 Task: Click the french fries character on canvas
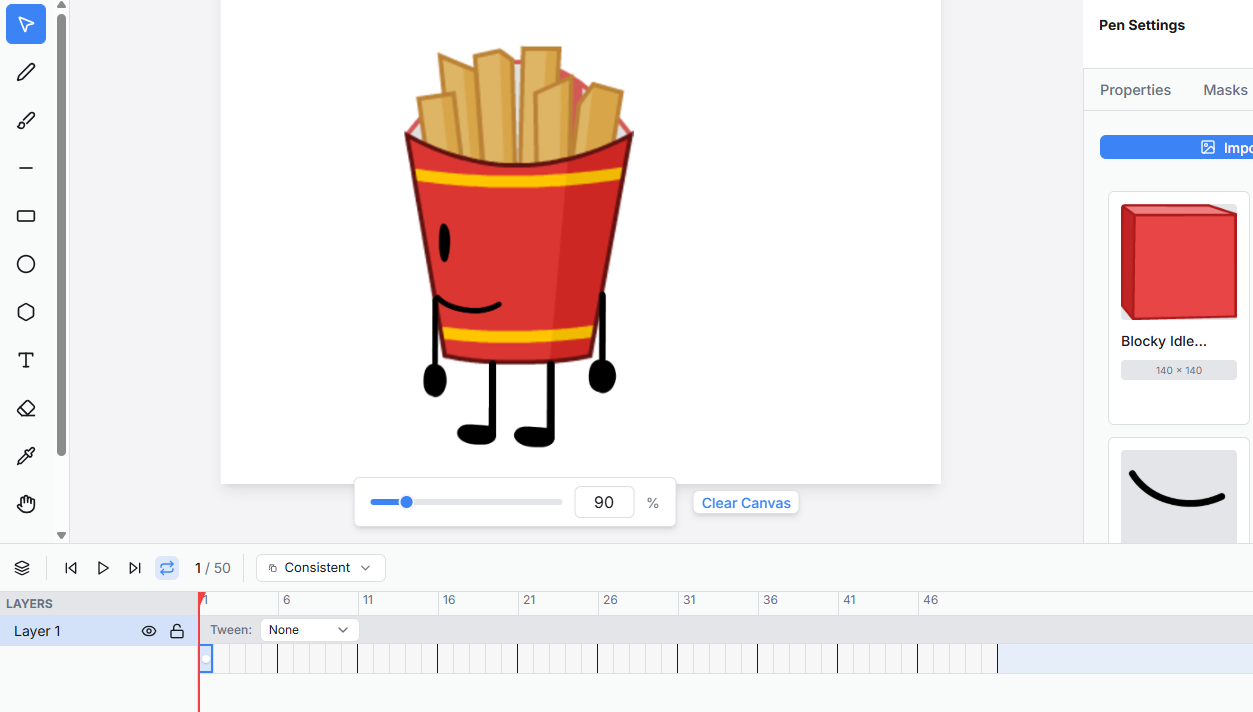click(x=518, y=245)
